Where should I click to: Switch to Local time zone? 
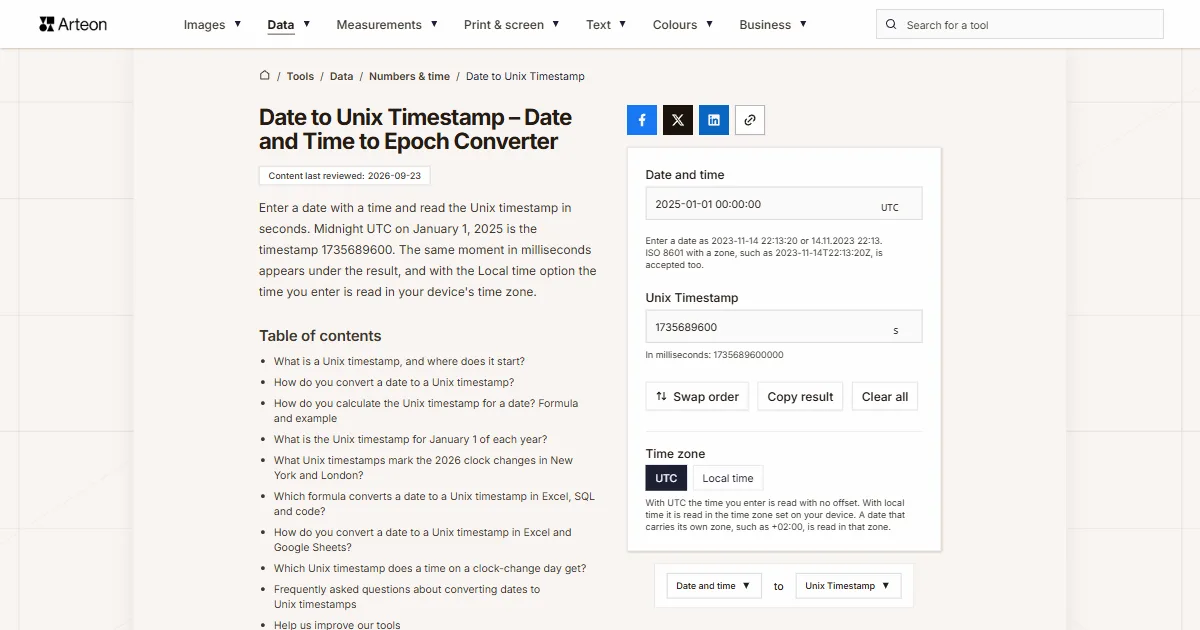728,478
